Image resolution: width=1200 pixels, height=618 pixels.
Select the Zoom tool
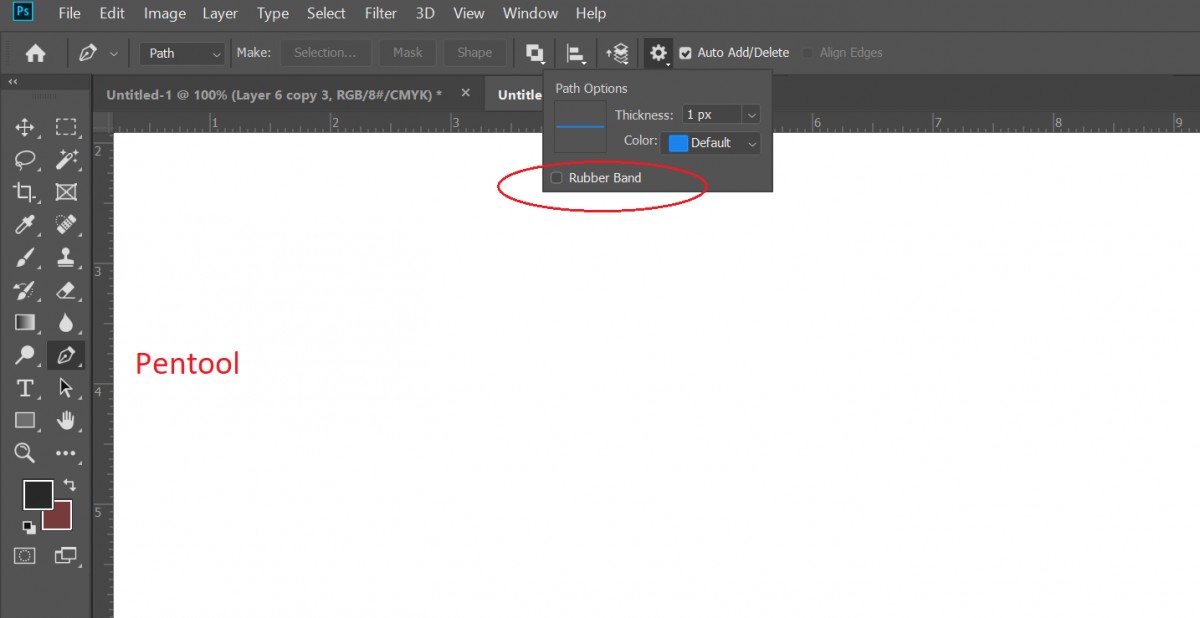24,453
